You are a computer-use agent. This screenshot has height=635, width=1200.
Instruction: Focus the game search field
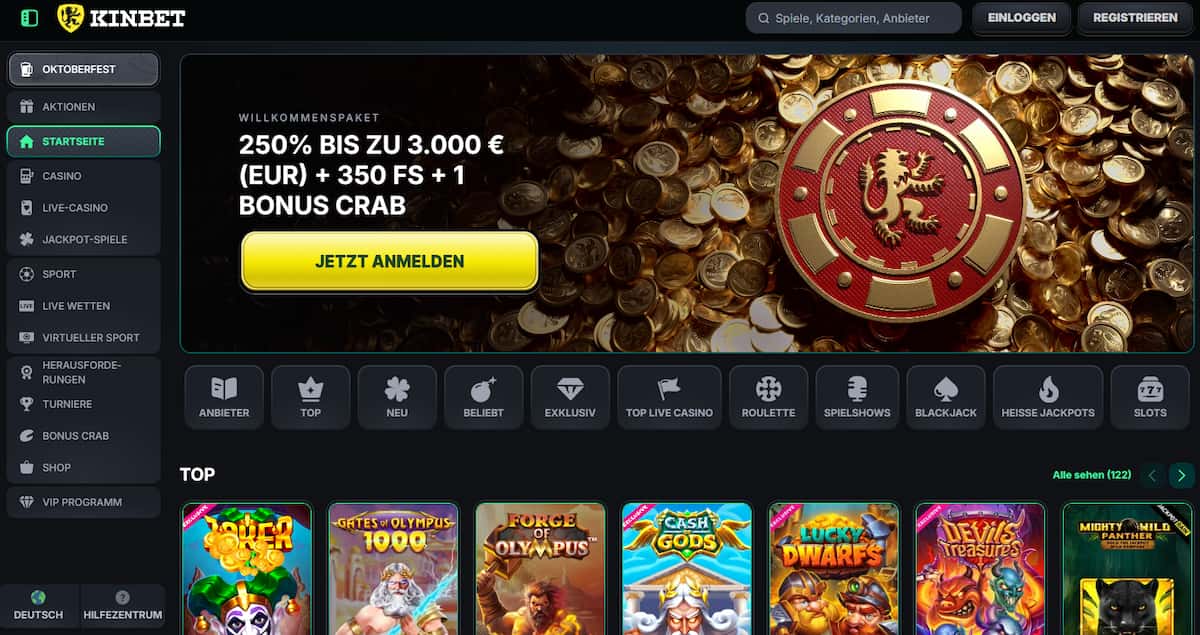853,18
